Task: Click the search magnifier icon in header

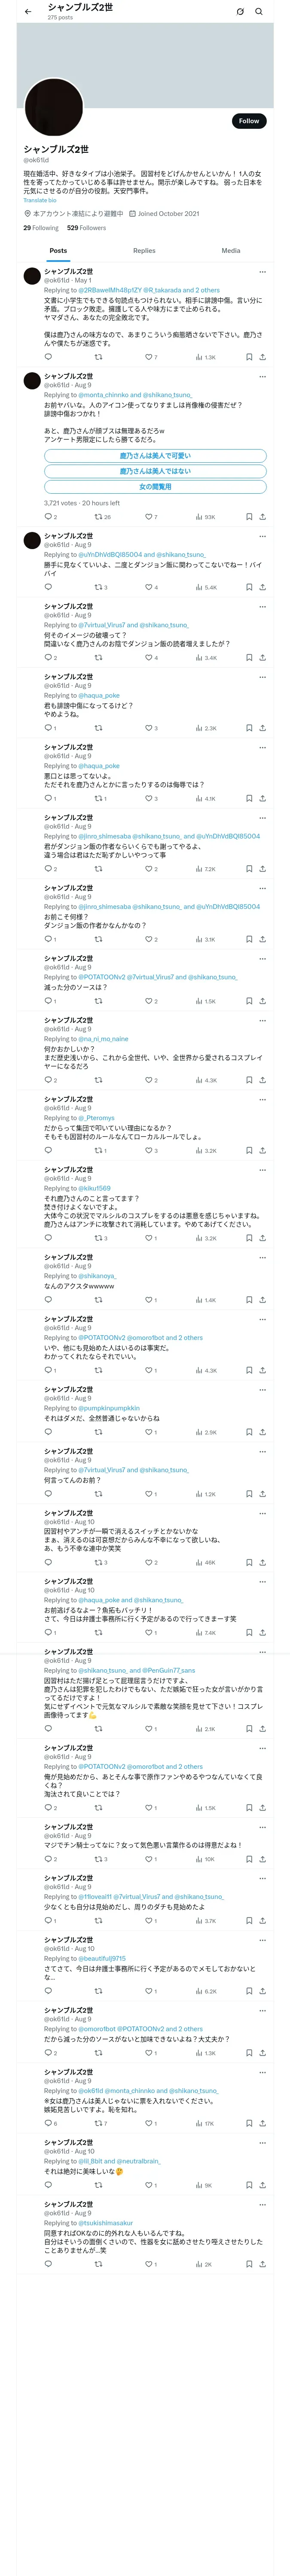Action: pyautogui.click(x=259, y=12)
